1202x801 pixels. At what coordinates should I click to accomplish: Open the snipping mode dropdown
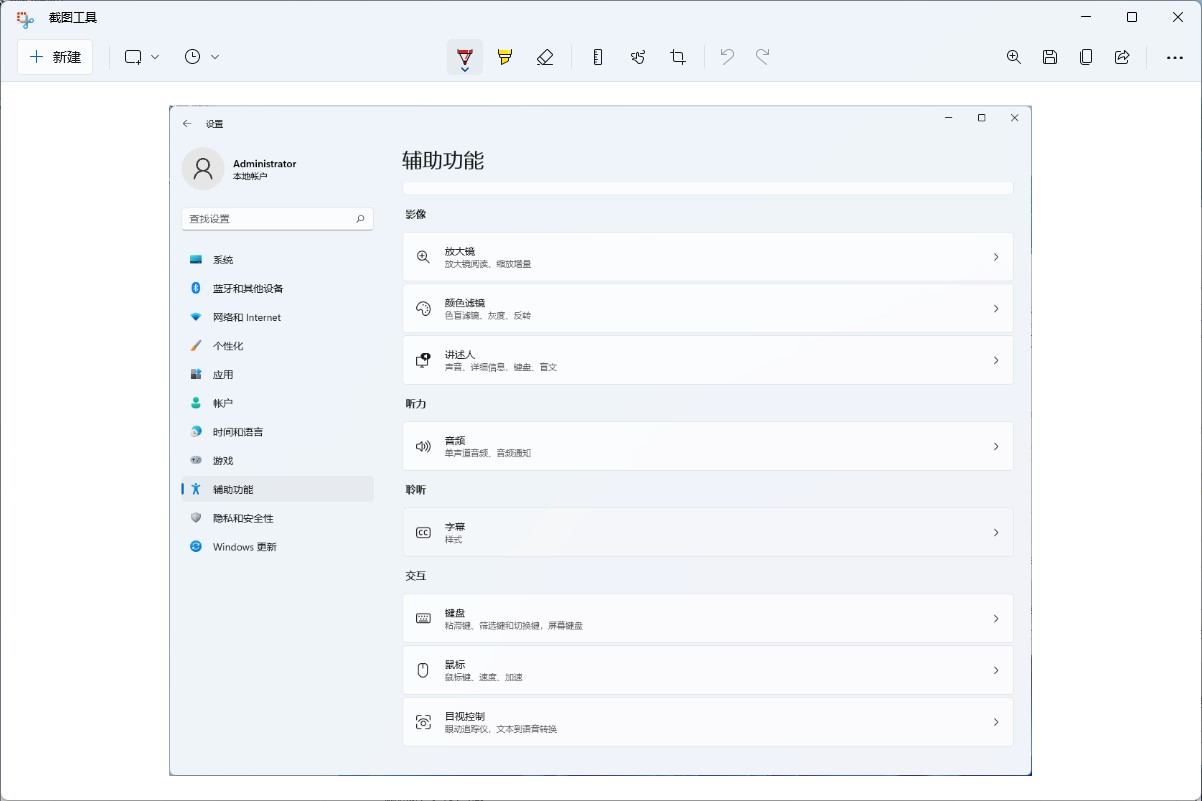coord(156,57)
